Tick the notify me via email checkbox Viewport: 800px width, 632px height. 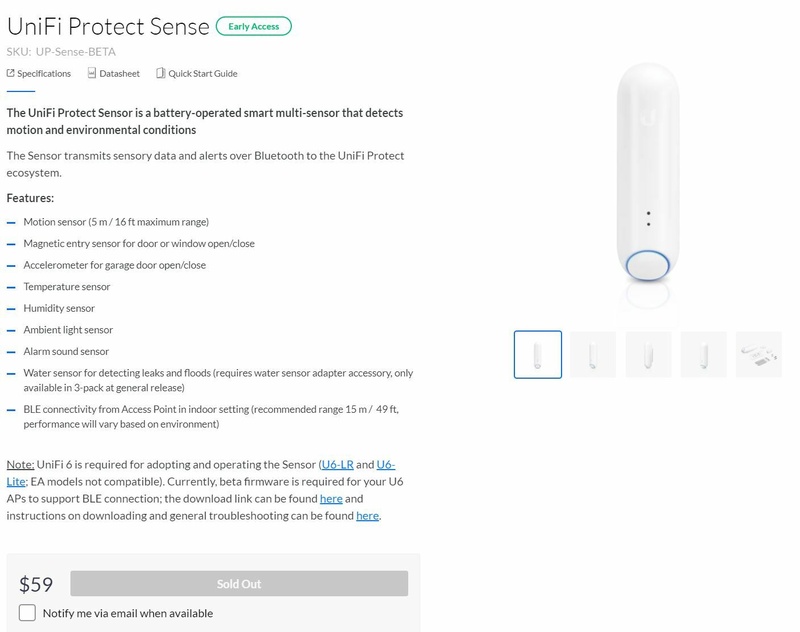coord(28,613)
